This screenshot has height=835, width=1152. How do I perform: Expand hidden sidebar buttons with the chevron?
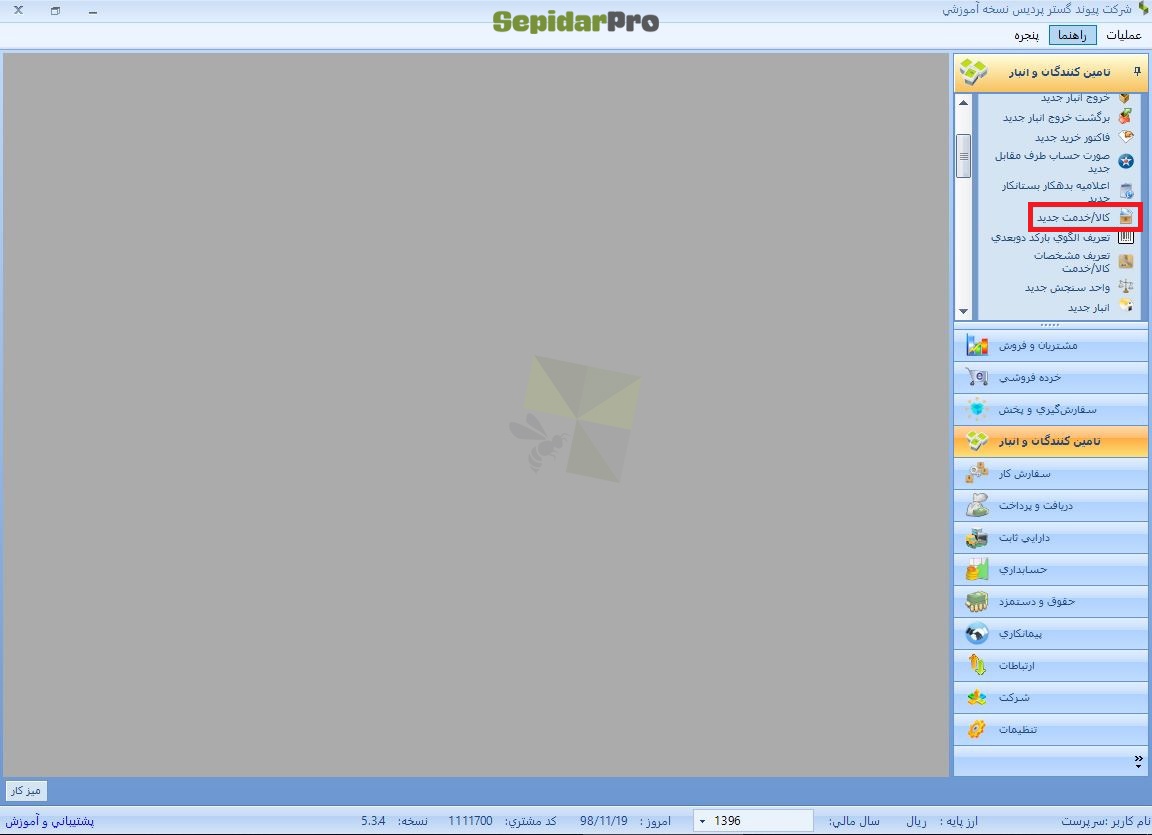pos(1138,762)
